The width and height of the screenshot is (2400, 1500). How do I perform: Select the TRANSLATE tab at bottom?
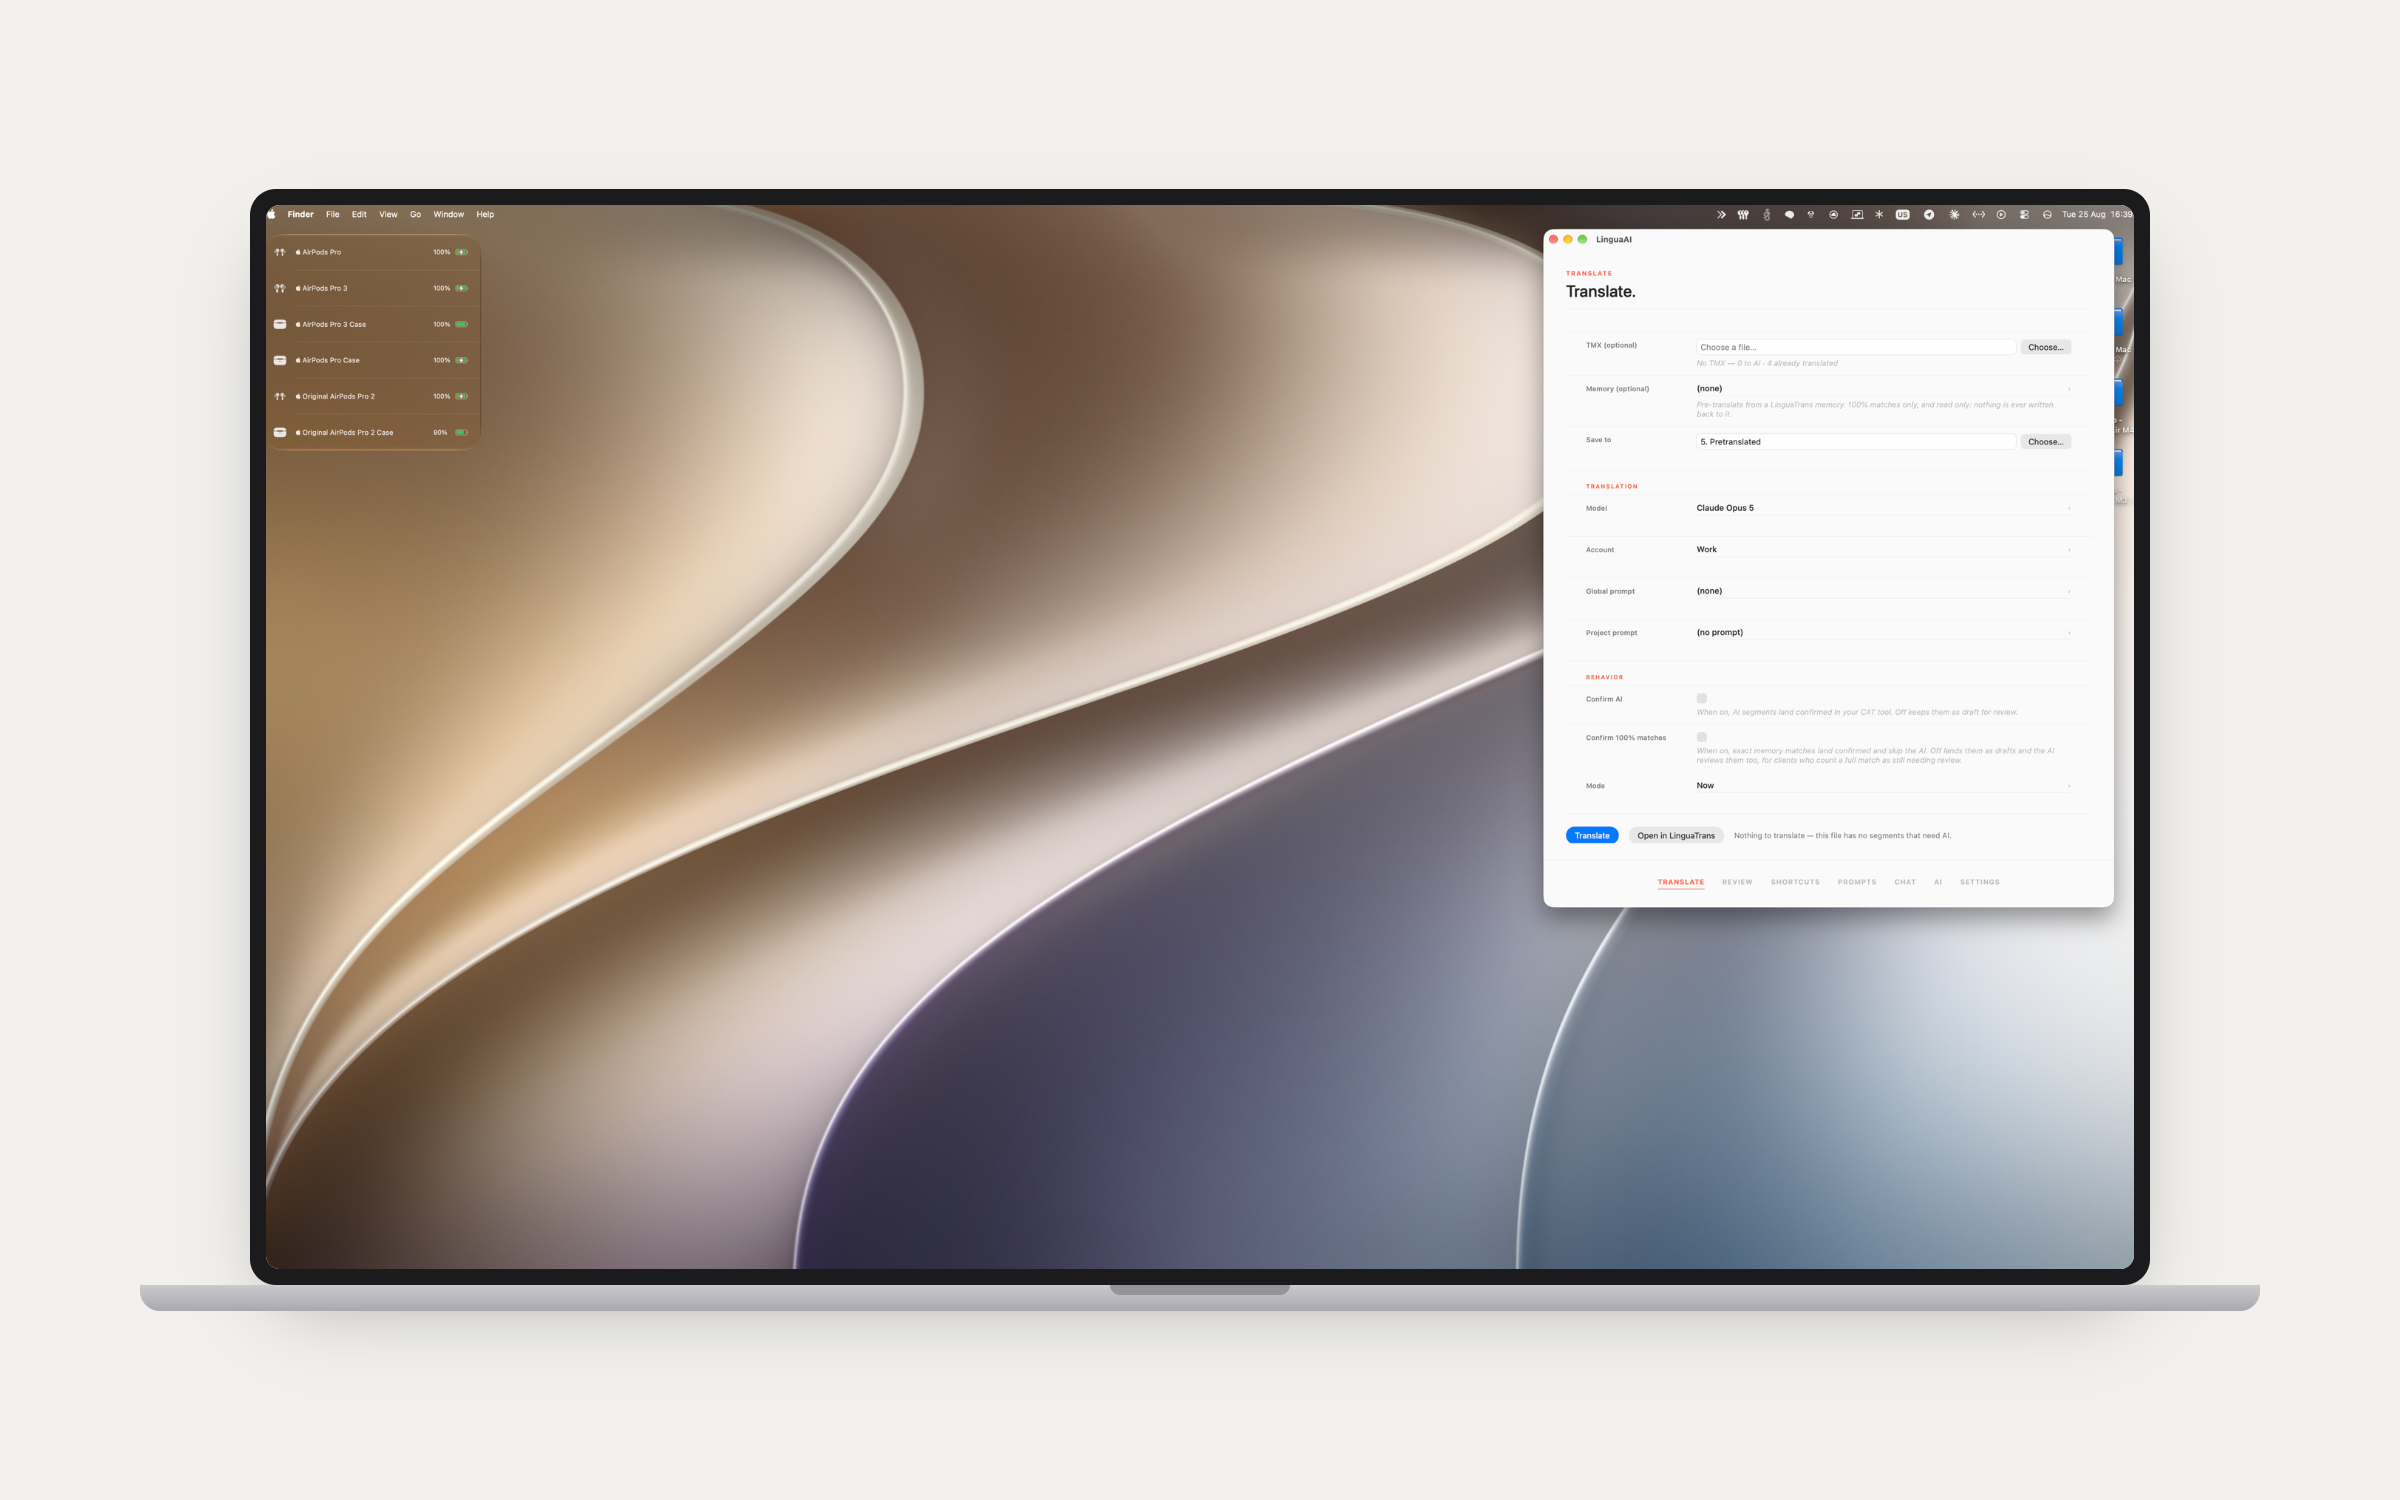pos(1681,882)
